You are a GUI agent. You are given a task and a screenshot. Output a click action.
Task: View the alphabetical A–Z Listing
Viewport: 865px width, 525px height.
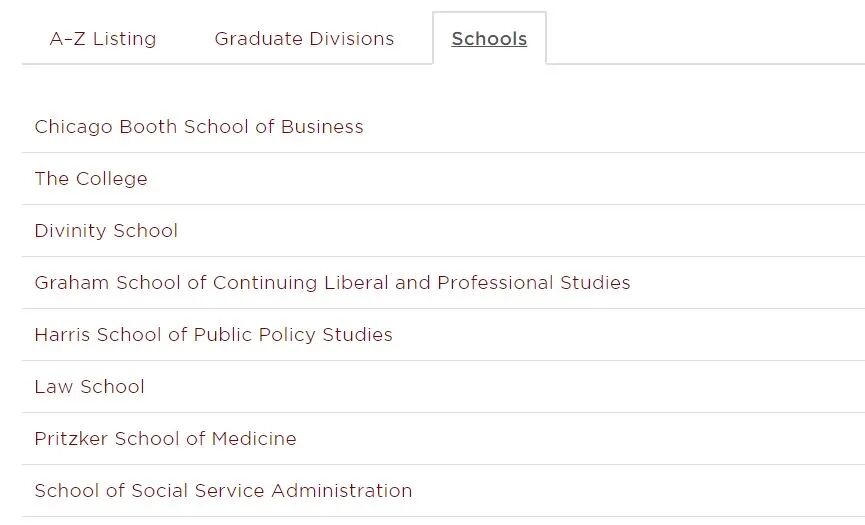click(x=103, y=39)
